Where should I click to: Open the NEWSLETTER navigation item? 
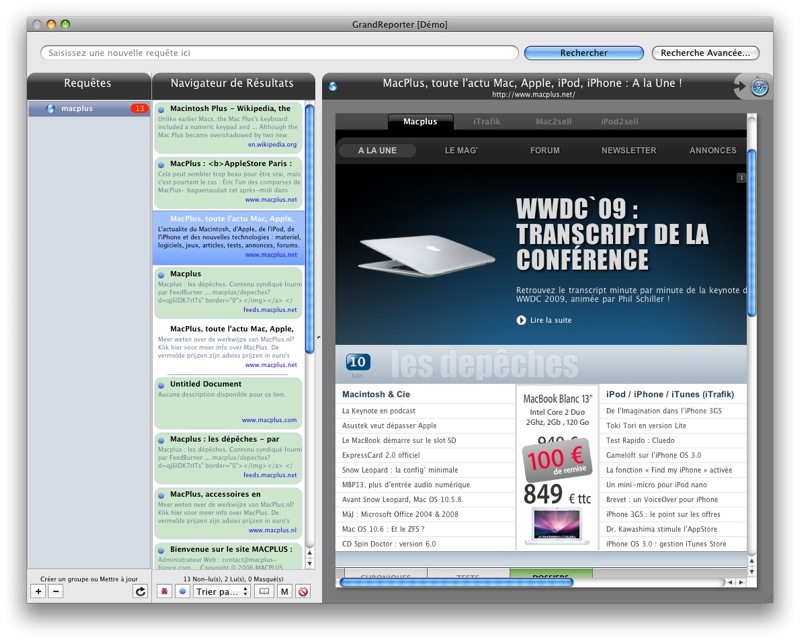(629, 151)
